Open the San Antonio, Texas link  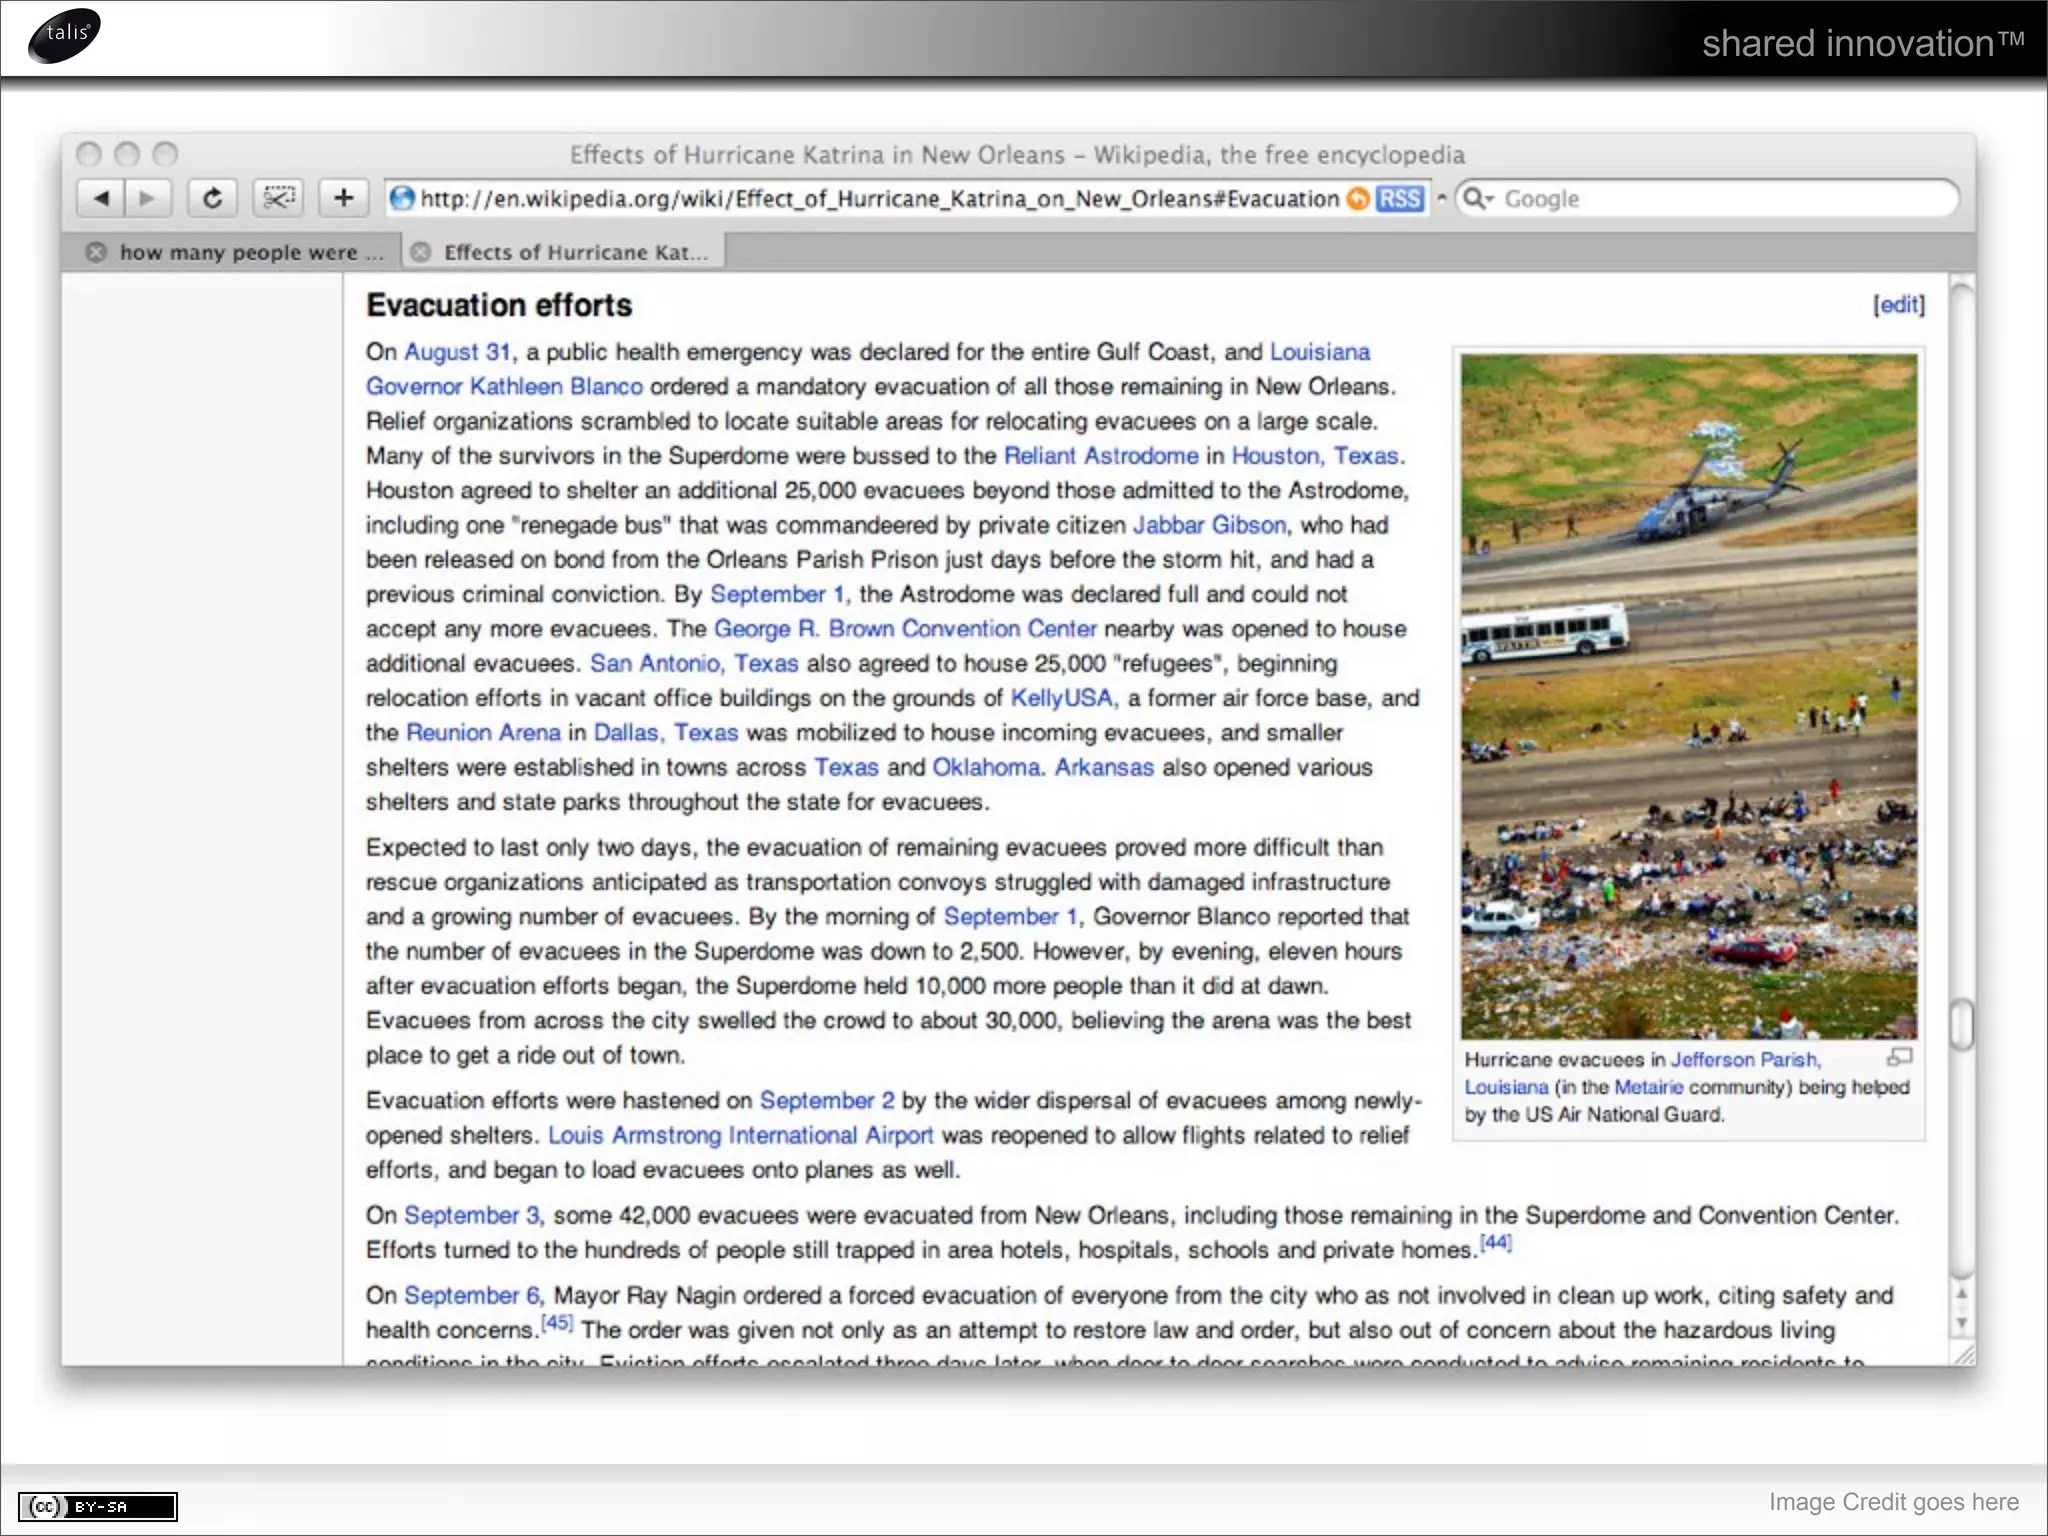click(x=694, y=663)
